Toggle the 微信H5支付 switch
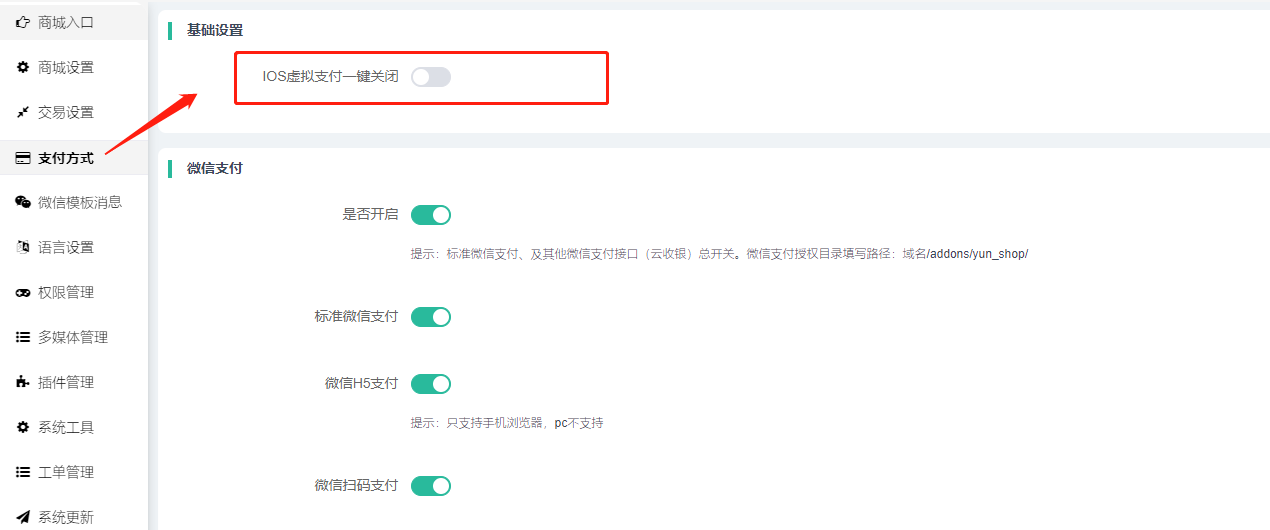The image size is (1270, 530). 431,384
